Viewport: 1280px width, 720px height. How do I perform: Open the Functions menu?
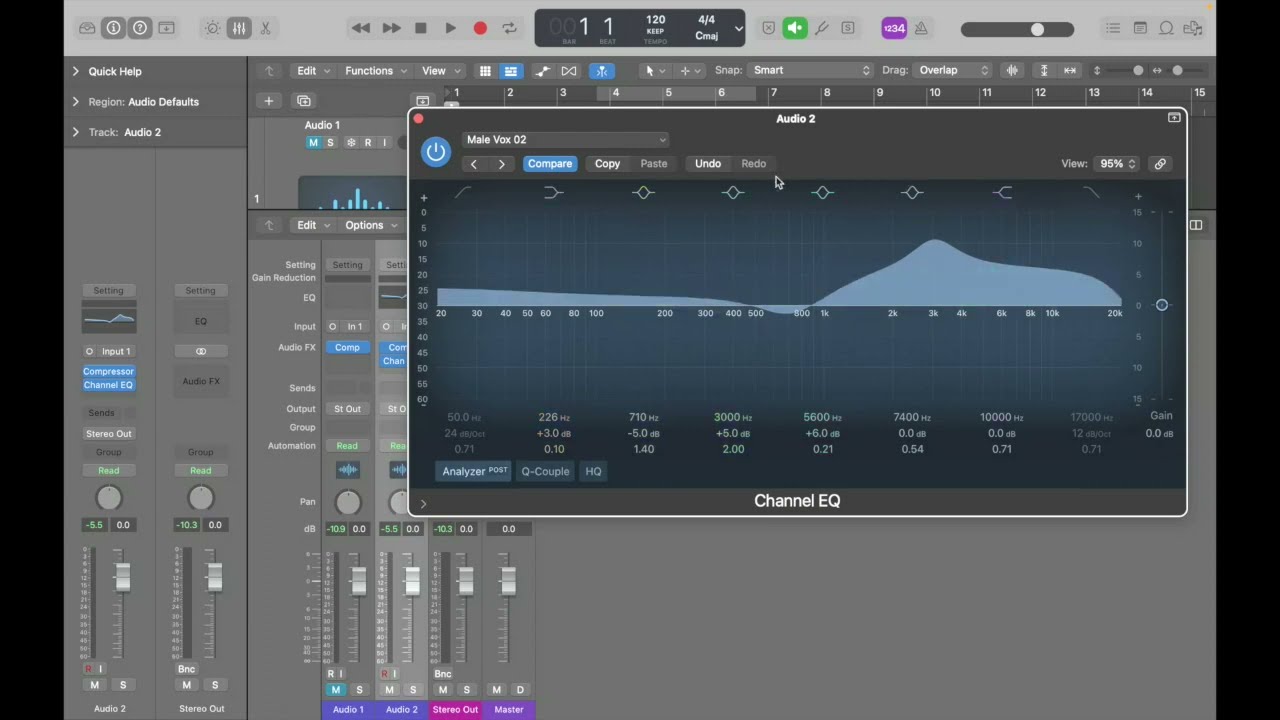point(376,70)
